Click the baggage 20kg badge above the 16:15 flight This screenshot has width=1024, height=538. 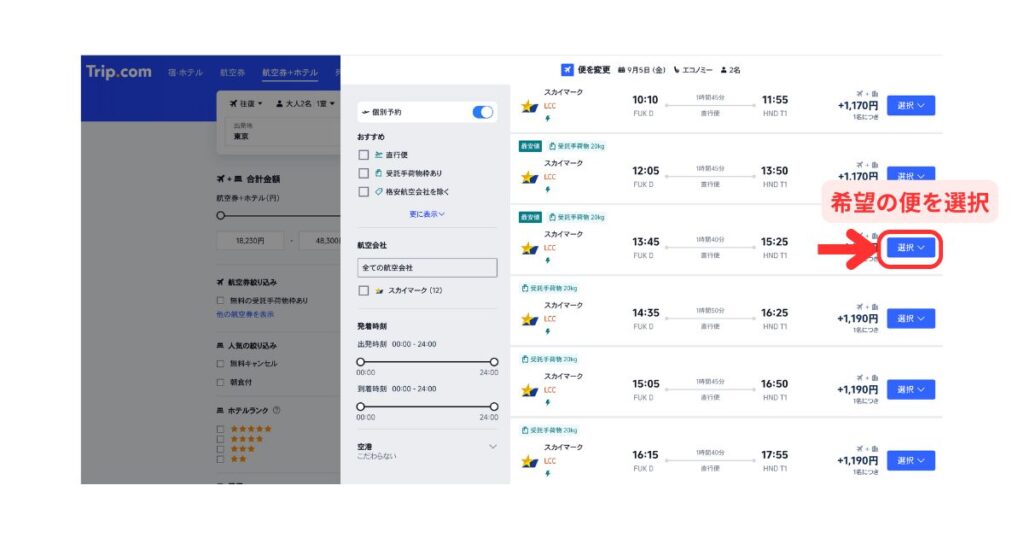[549, 430]
